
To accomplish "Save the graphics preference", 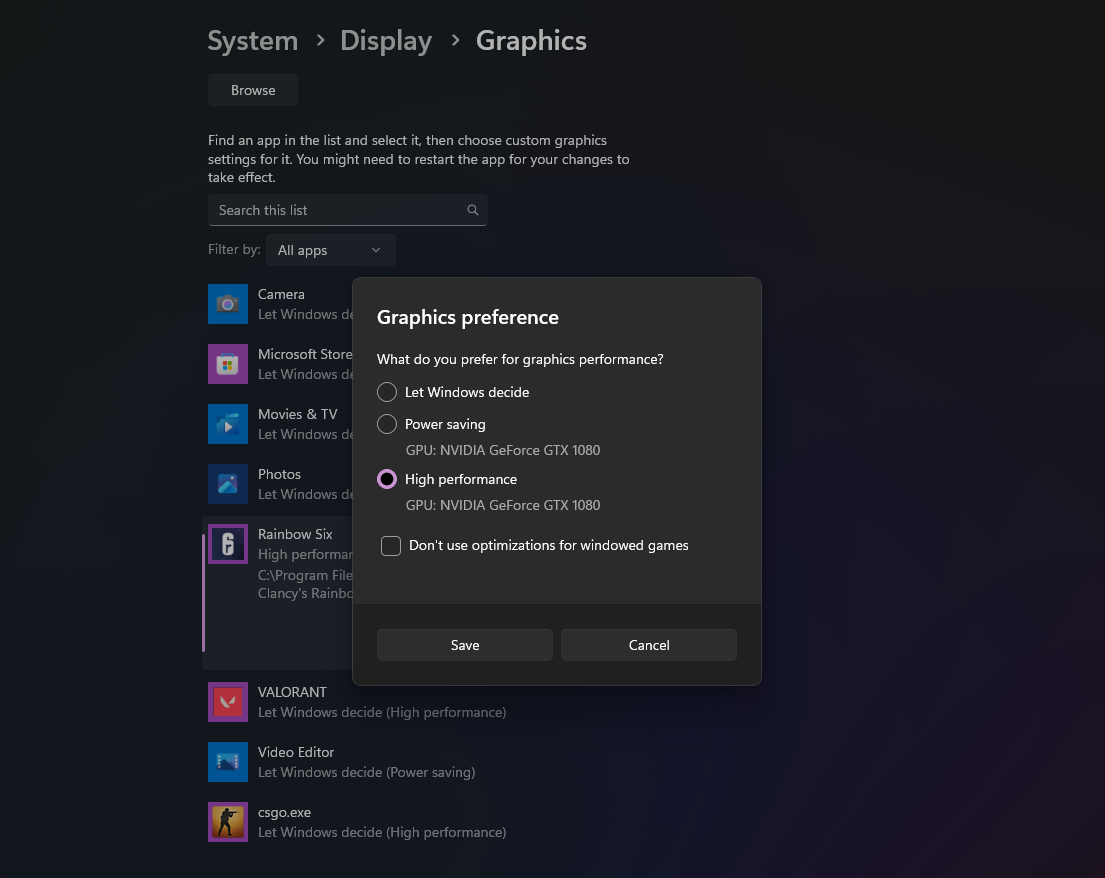I will click(x=465, y=645).
